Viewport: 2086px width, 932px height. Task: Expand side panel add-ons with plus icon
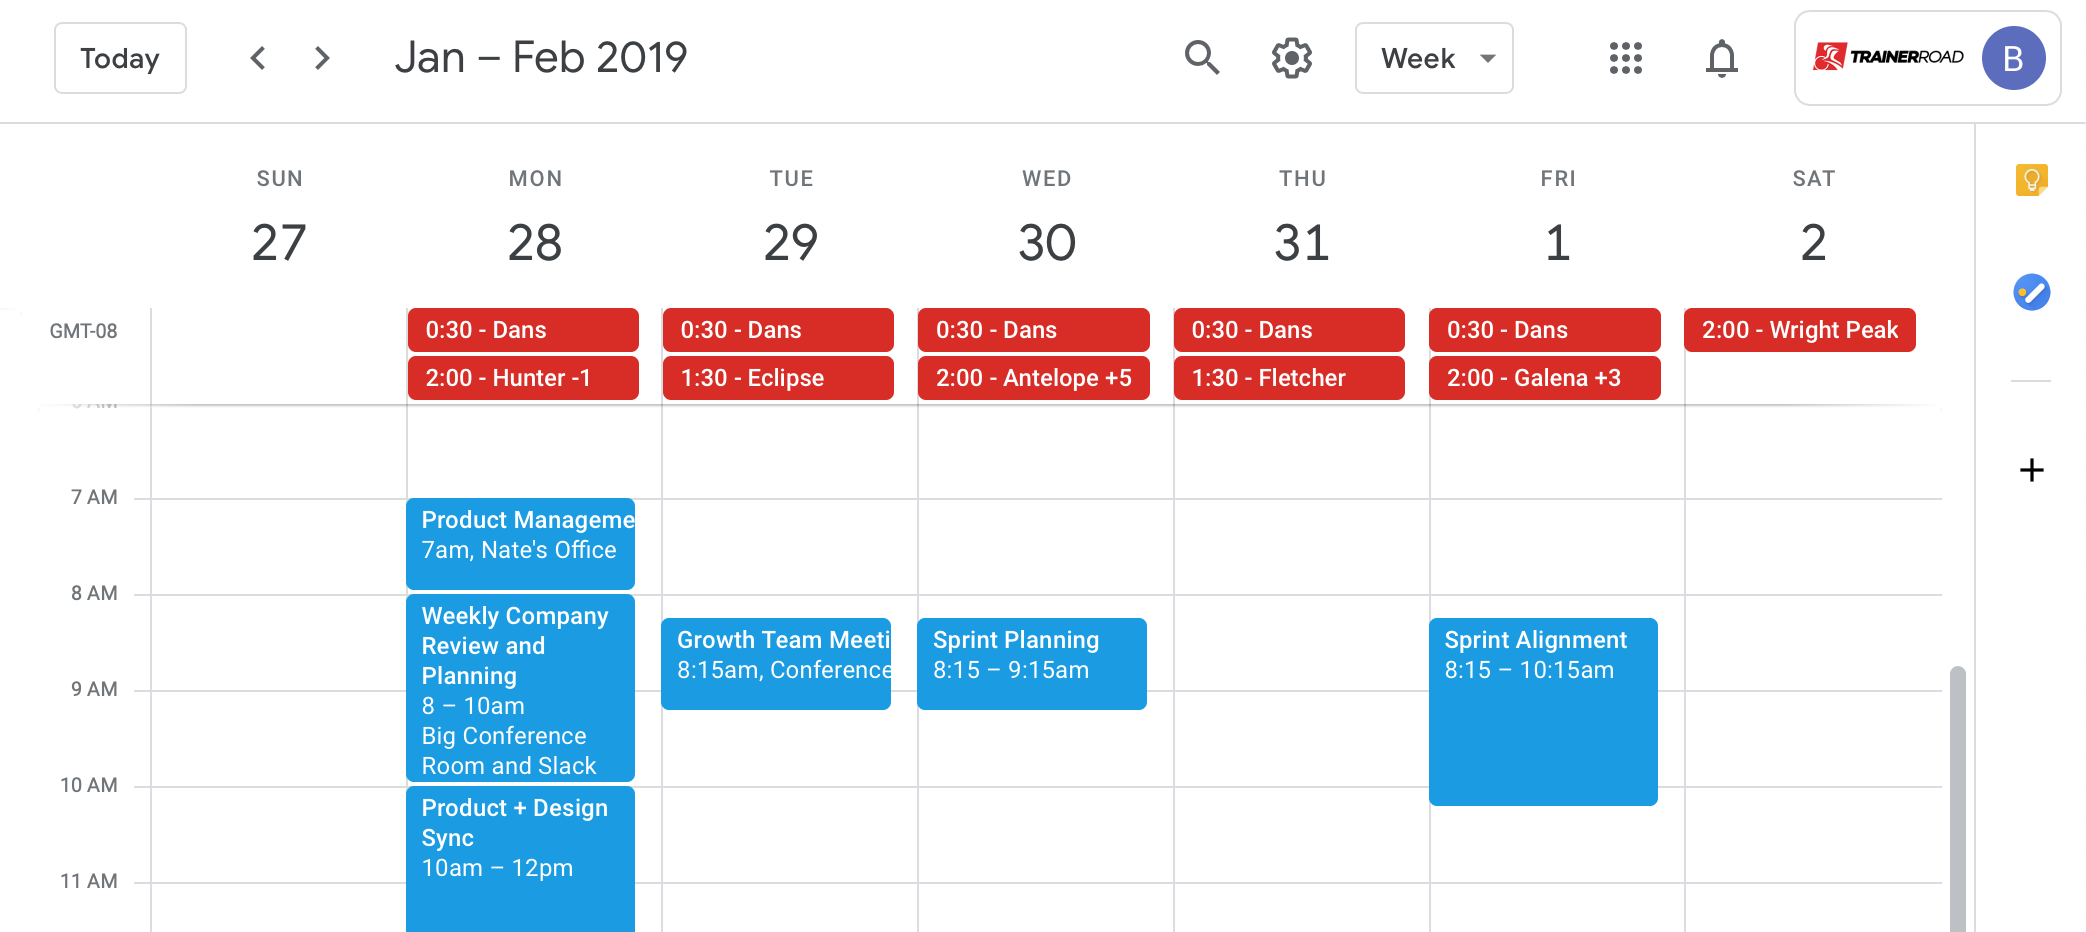click(2032, 469)
